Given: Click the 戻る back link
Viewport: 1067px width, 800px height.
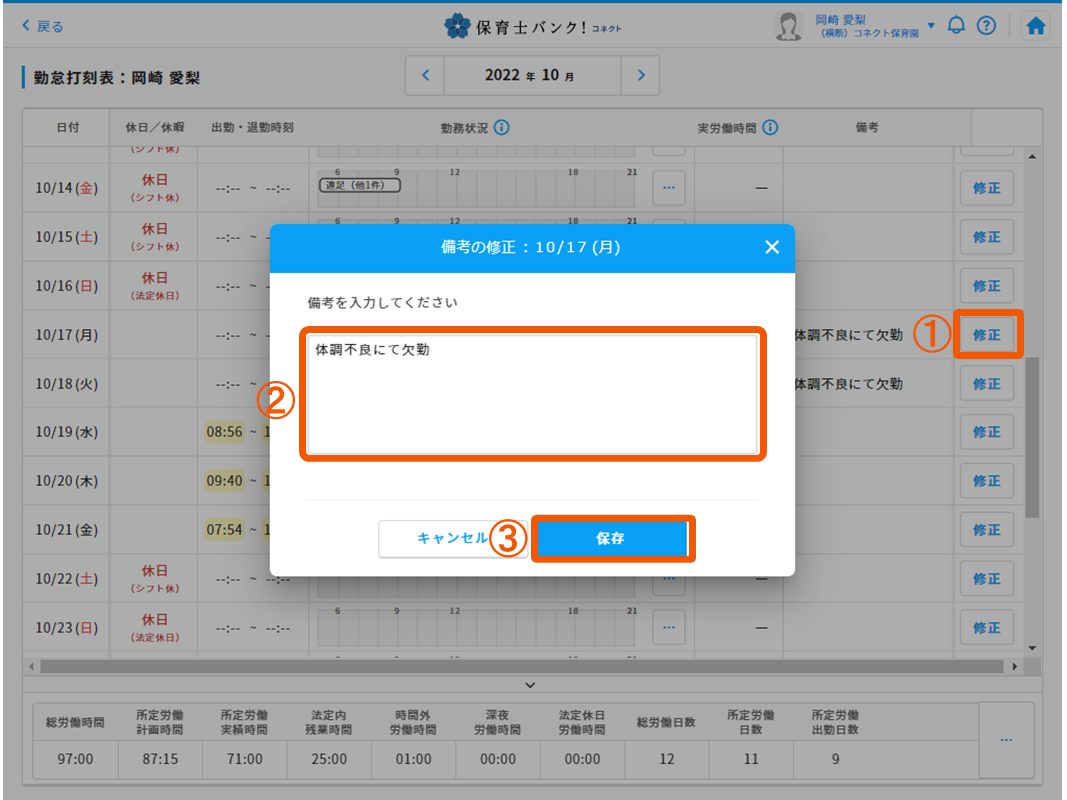Looking at the screenshot, I should click(x=42, y=27).
